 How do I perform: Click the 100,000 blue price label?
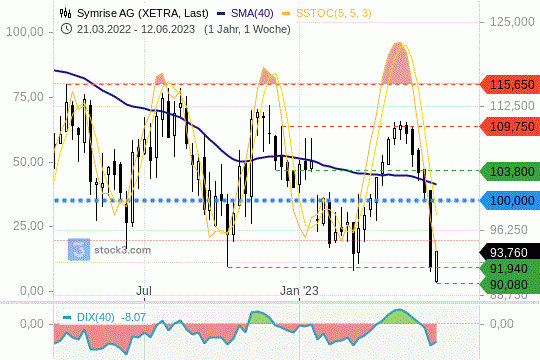coord(511,200)
